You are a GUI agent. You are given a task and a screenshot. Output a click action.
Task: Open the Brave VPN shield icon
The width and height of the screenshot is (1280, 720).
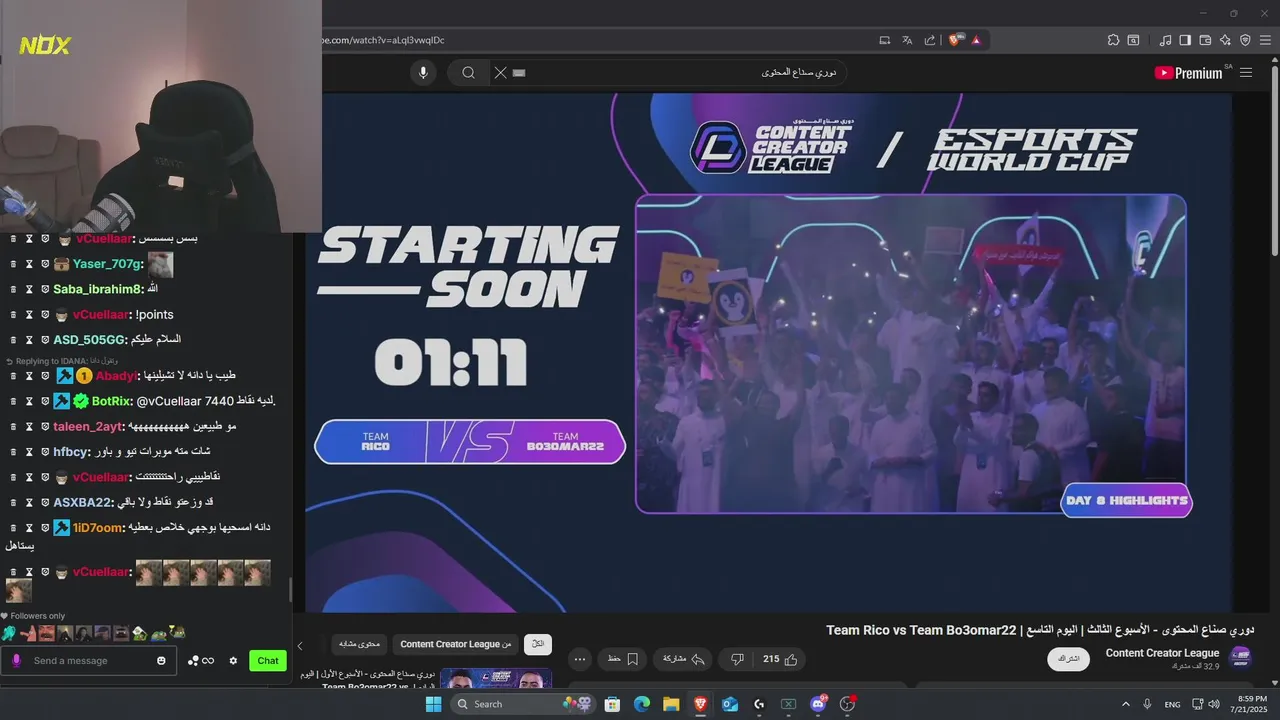pyautogui.click(x=1245, y=40)
